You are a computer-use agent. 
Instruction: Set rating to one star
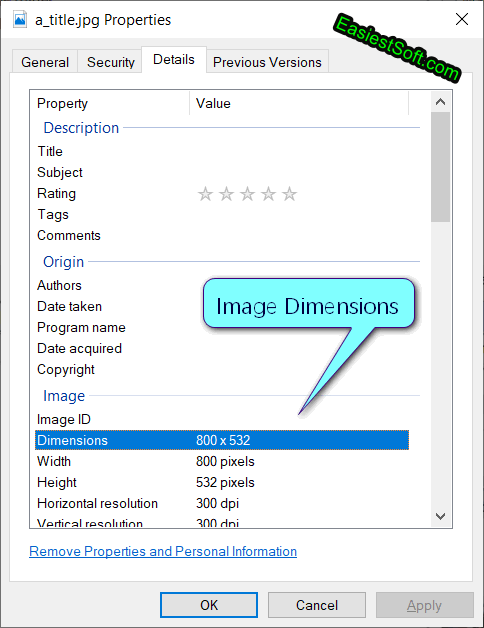(x=205, y=194)
